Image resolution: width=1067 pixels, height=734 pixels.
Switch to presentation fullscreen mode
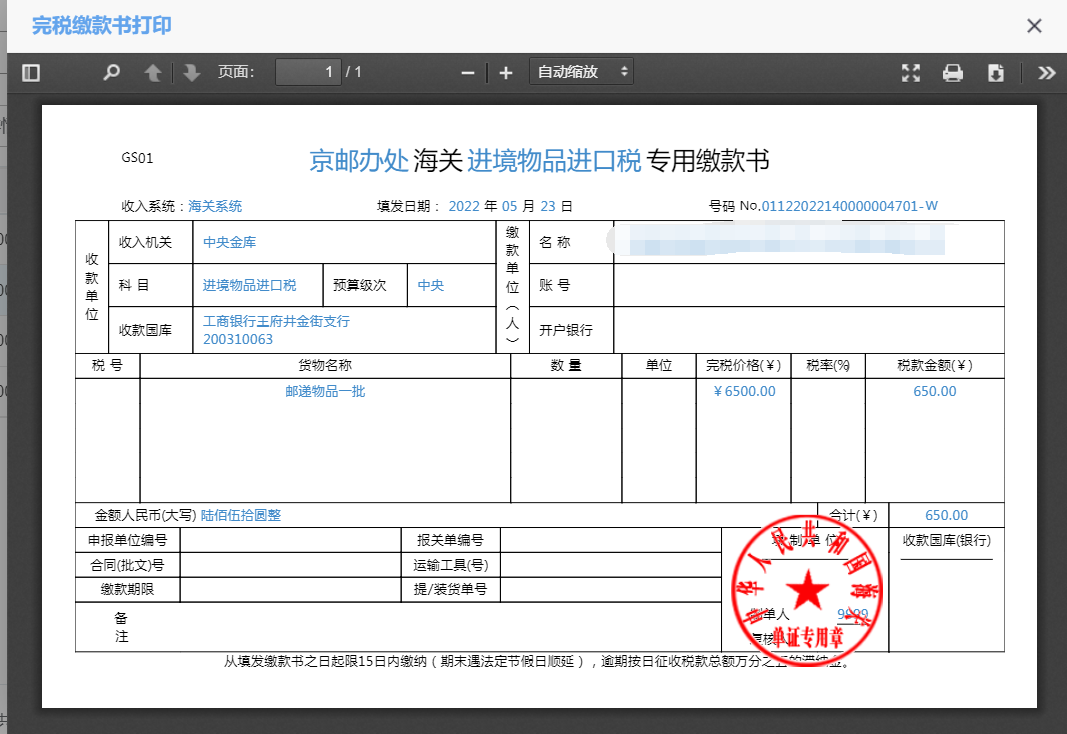click(x=911, y=72)
